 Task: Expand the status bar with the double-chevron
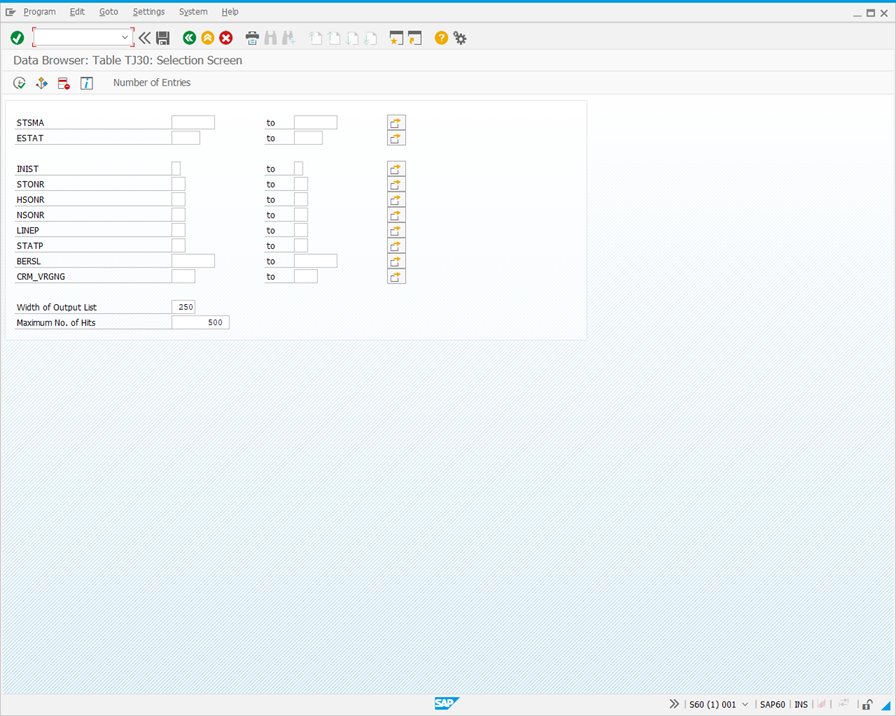[674, 704]
